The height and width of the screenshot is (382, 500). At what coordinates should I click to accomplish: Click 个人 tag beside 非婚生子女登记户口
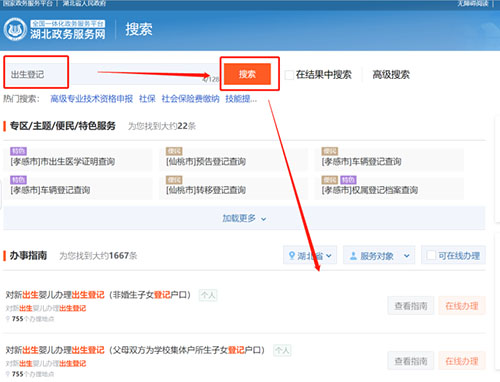[x=208, y=295]
